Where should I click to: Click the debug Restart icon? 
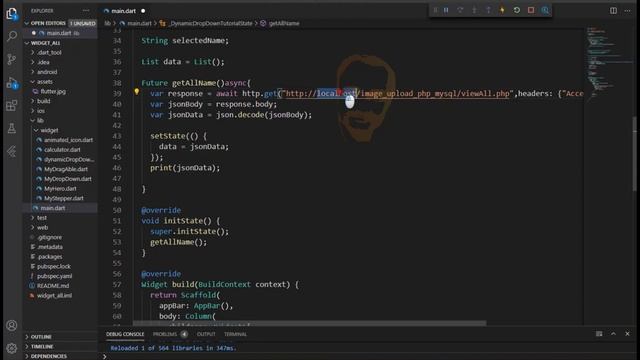click(x=517, y=10)
